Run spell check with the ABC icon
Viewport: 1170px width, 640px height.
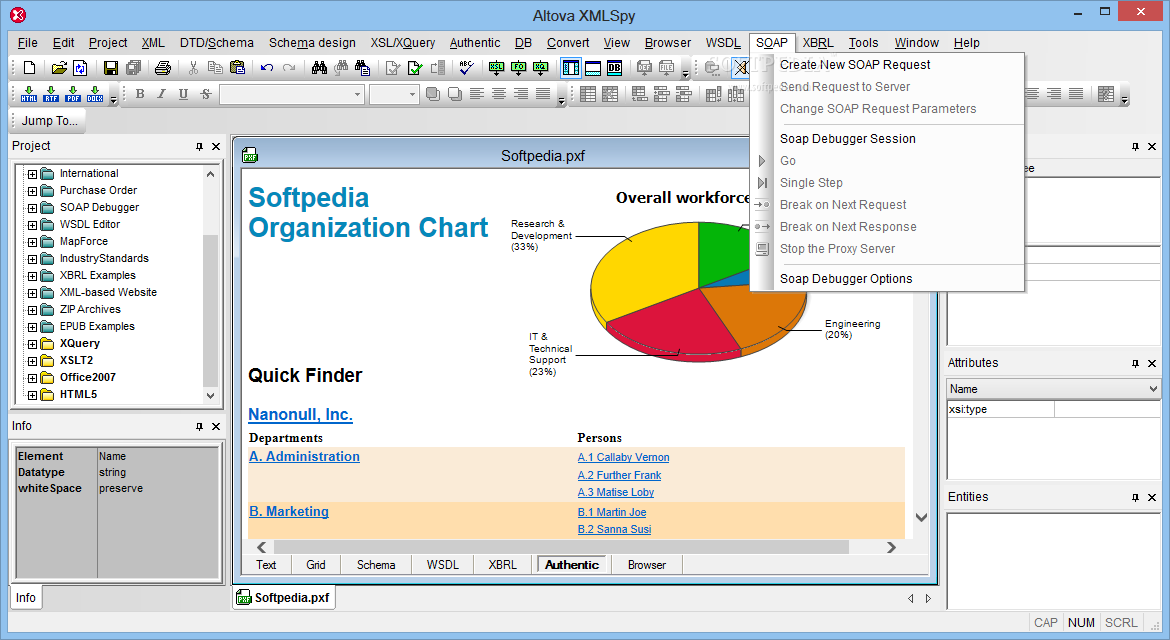click(466, 68)
